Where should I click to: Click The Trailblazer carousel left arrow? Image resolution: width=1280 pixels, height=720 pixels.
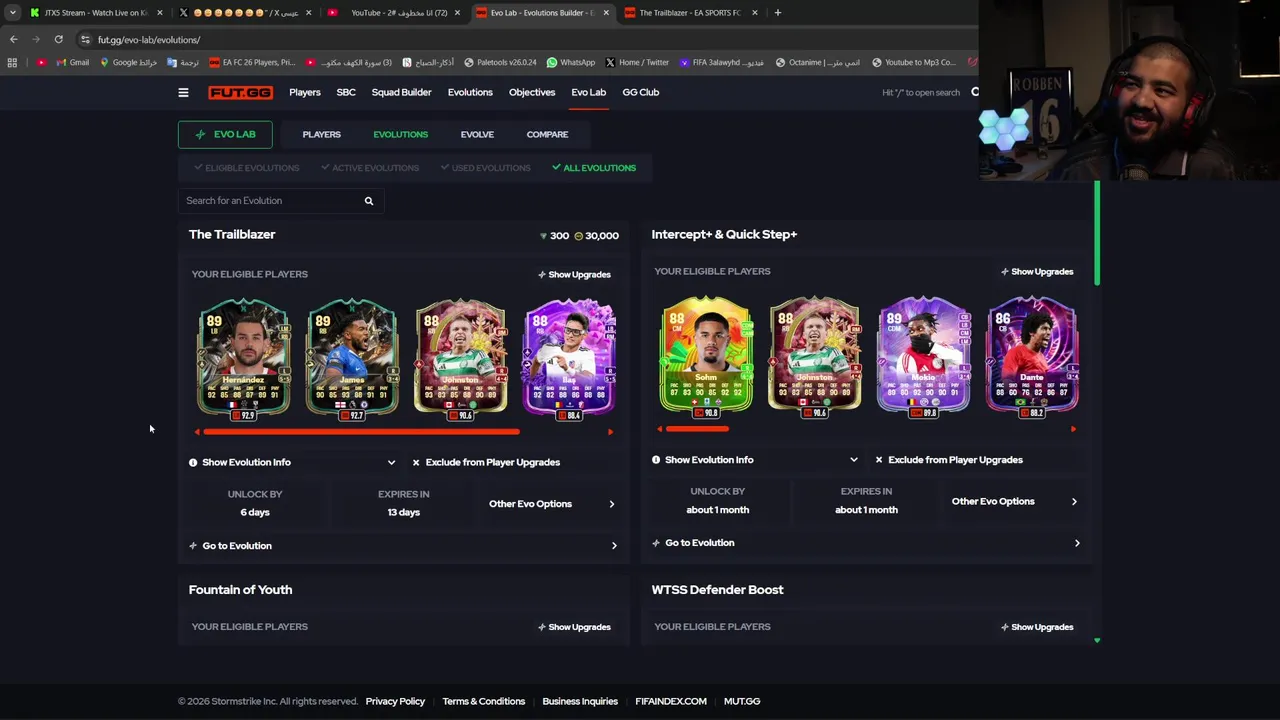coord(197,432)
